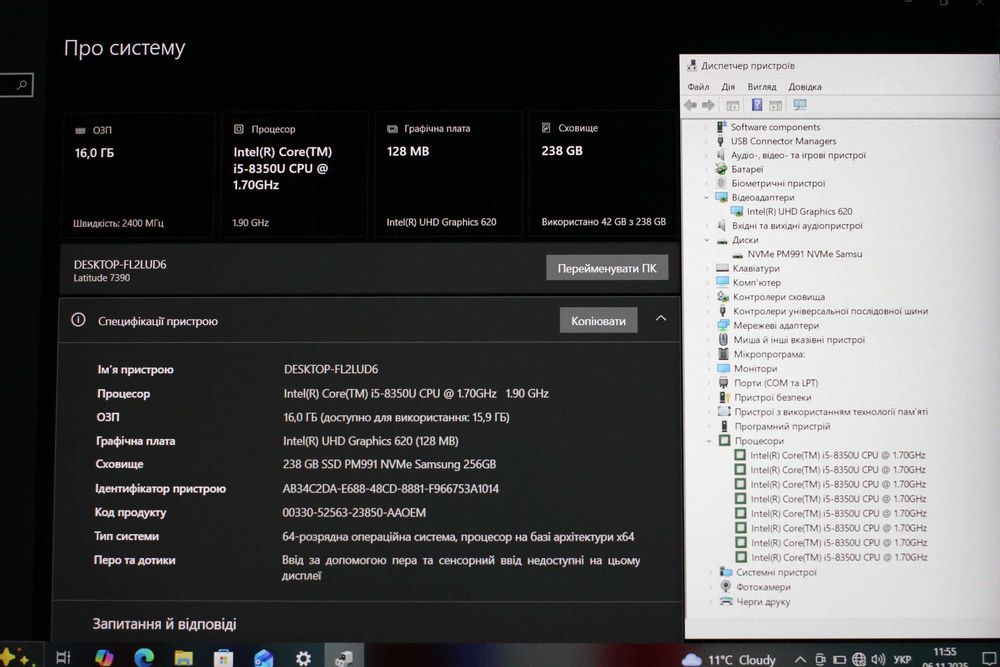Click the Forward arrow in Device Manager toolbar
Viewport: 1000px width, 667px height.
pyautogui.click(x=708, y=105)
